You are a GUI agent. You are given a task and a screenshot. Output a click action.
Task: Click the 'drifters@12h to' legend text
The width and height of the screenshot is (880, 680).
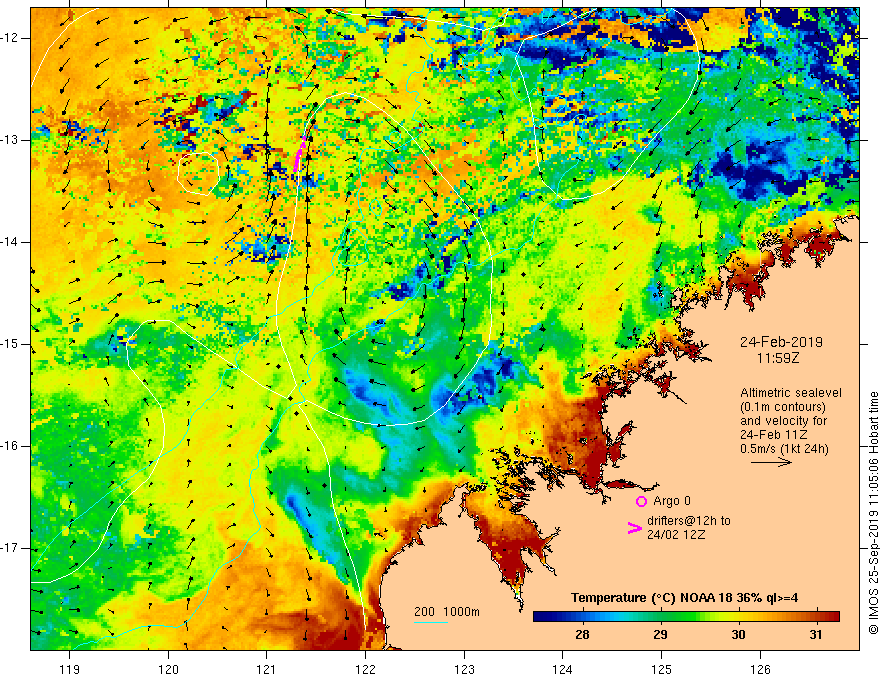tap(689, 521)
